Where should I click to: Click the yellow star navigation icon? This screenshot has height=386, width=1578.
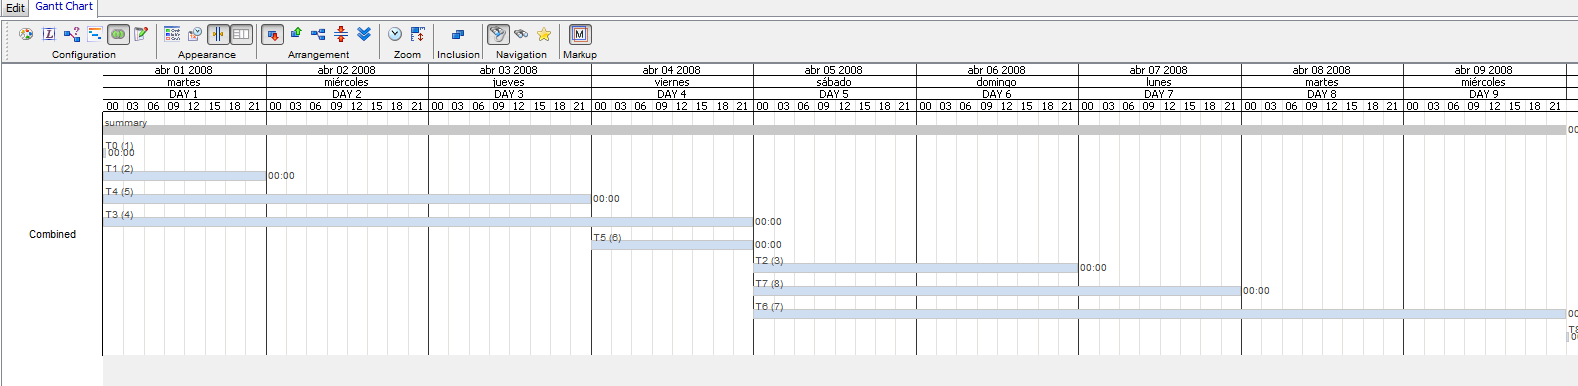[x=544, y=34]
